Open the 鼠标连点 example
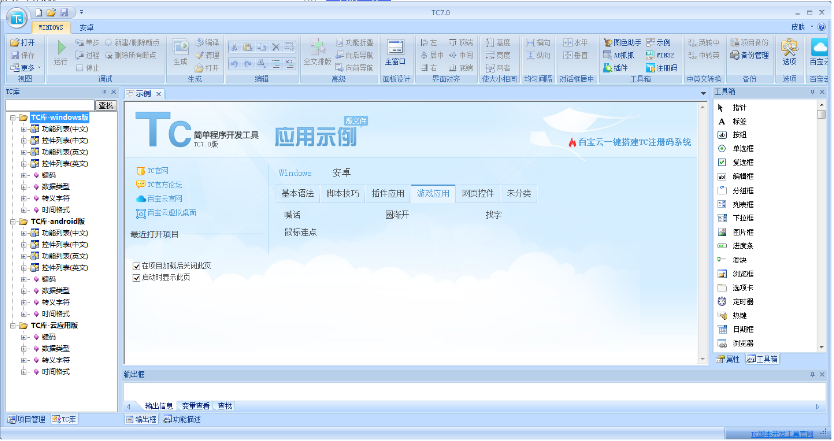Screen dimensions: 834x441 click(301, 232)
